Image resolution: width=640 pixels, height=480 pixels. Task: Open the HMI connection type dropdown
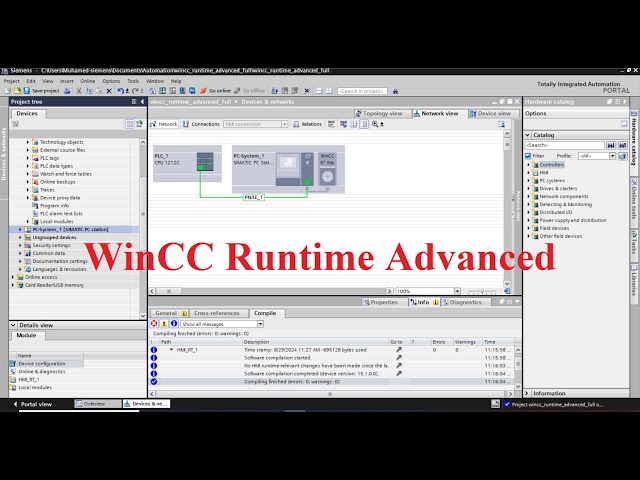(x=284, y=124)
